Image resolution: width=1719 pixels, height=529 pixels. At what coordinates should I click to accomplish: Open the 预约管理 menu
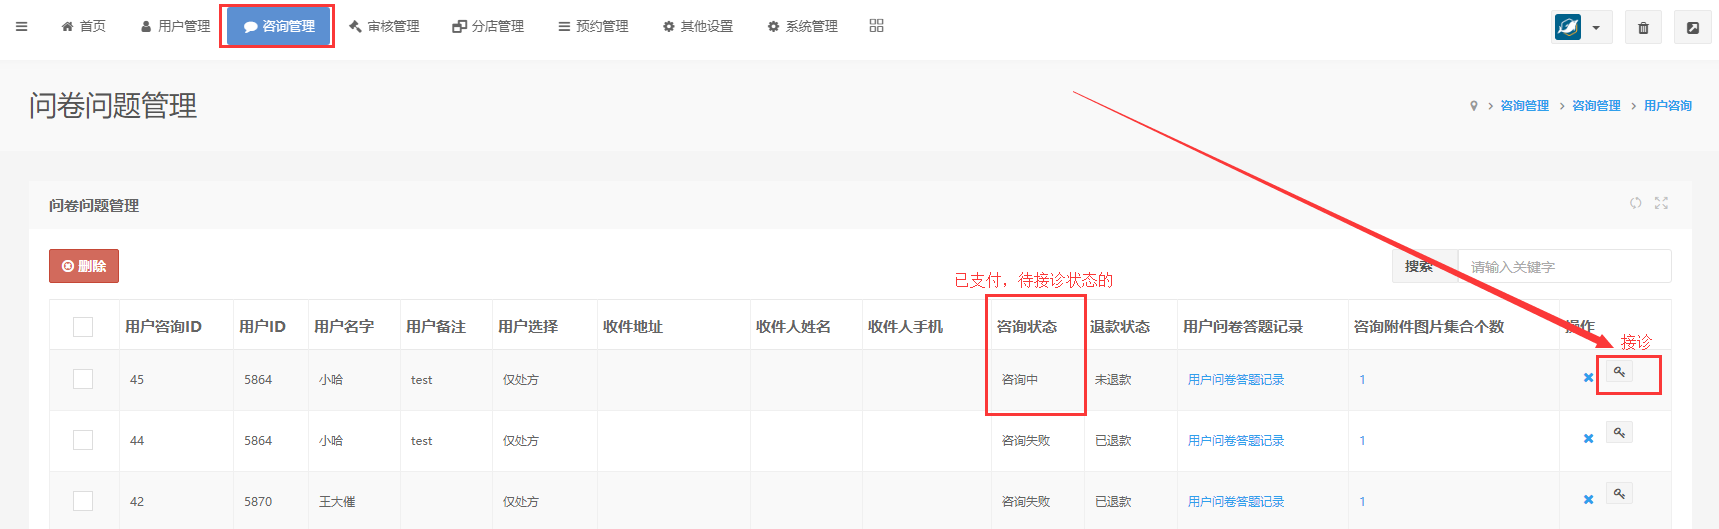593,26
